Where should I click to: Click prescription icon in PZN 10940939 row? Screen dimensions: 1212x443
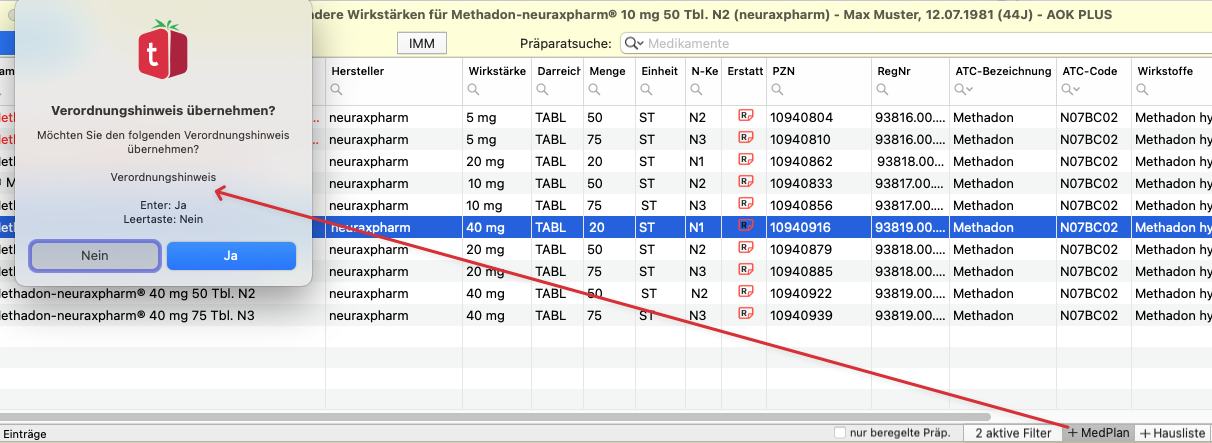pyautogui.click(x=745, y=315)
